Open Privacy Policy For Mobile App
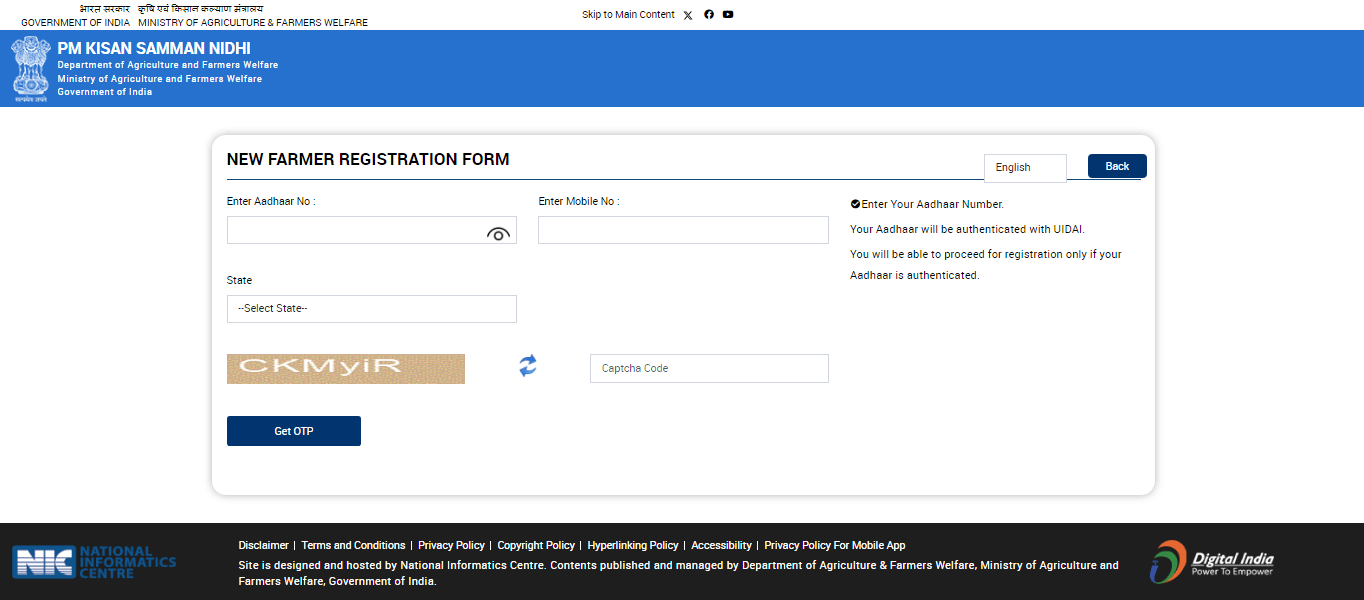 (834, 545)
